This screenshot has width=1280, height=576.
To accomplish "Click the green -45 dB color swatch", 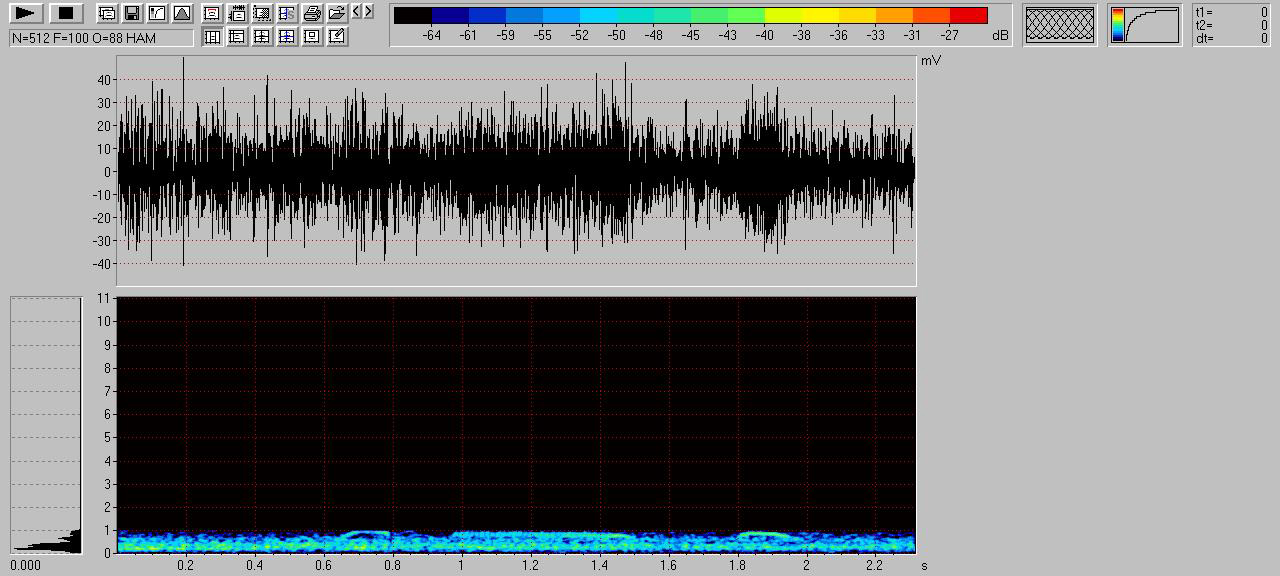I will pos(690,15).
